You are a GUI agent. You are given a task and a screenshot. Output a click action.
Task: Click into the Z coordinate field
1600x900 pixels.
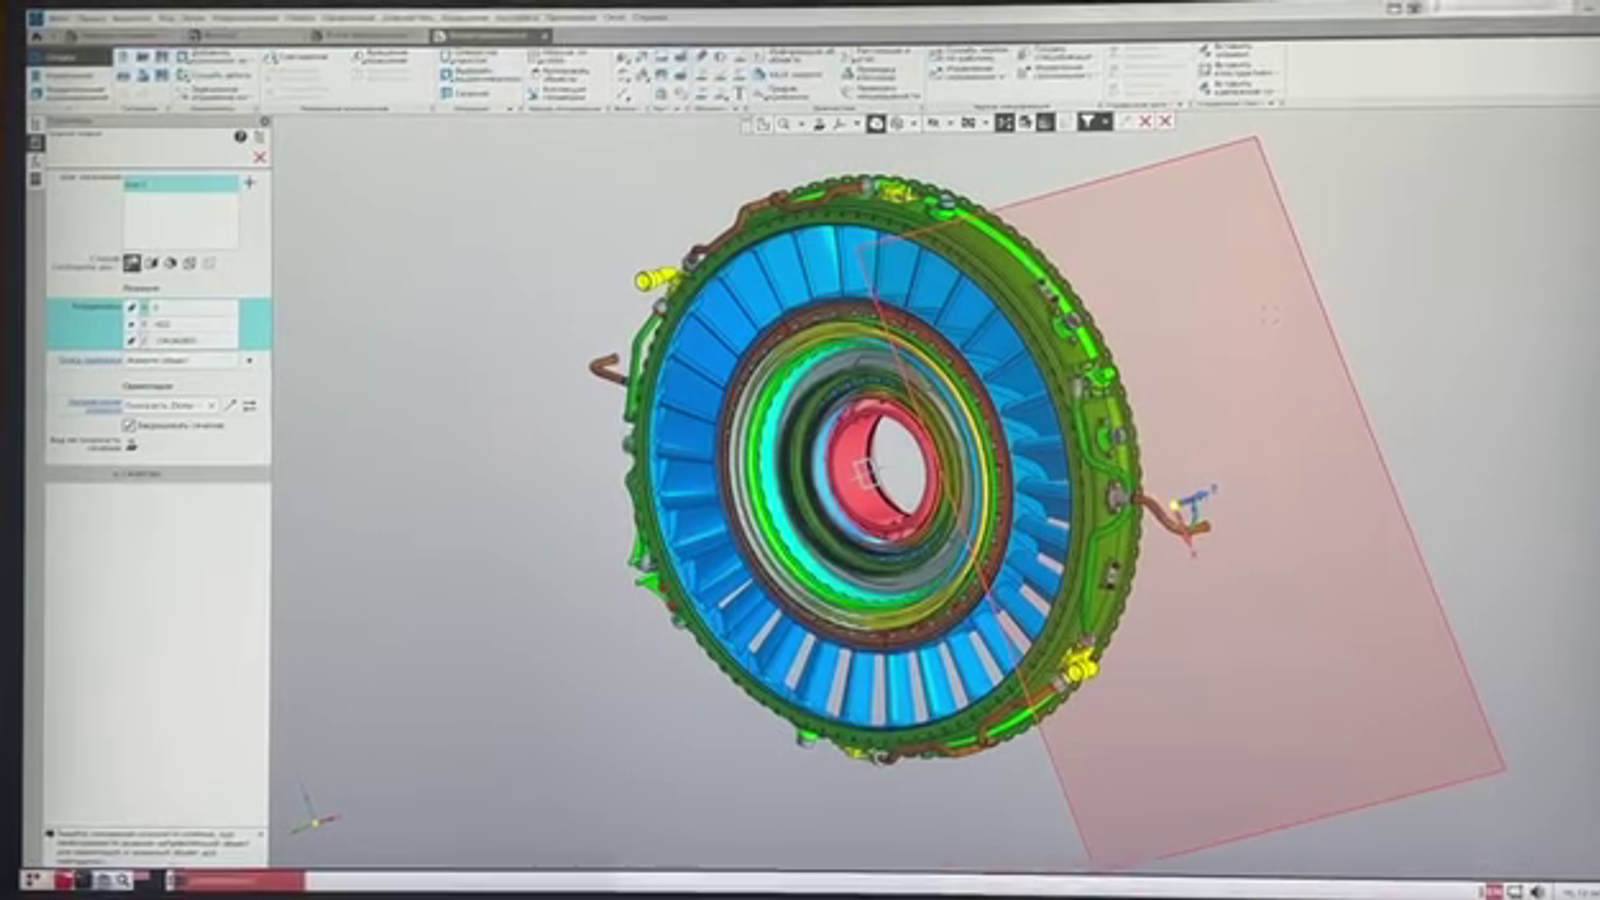[x=193, y=341]
